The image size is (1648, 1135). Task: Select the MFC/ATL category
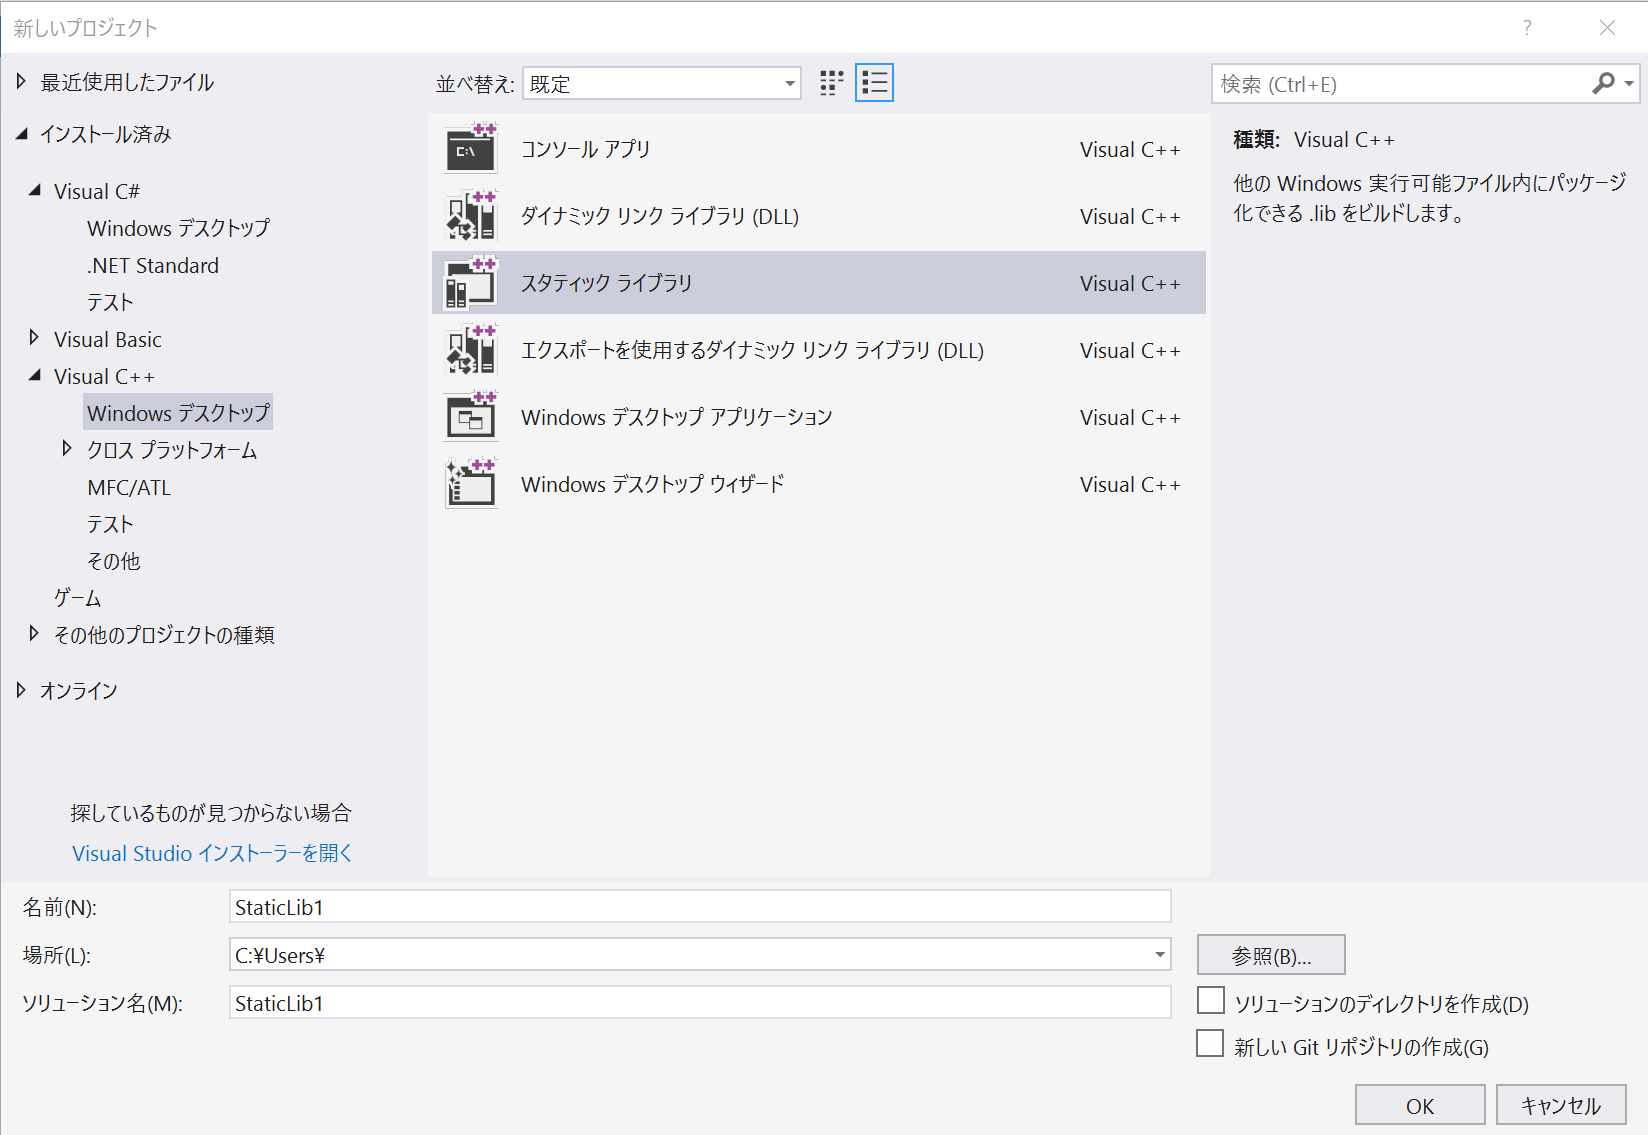point(129,487)
